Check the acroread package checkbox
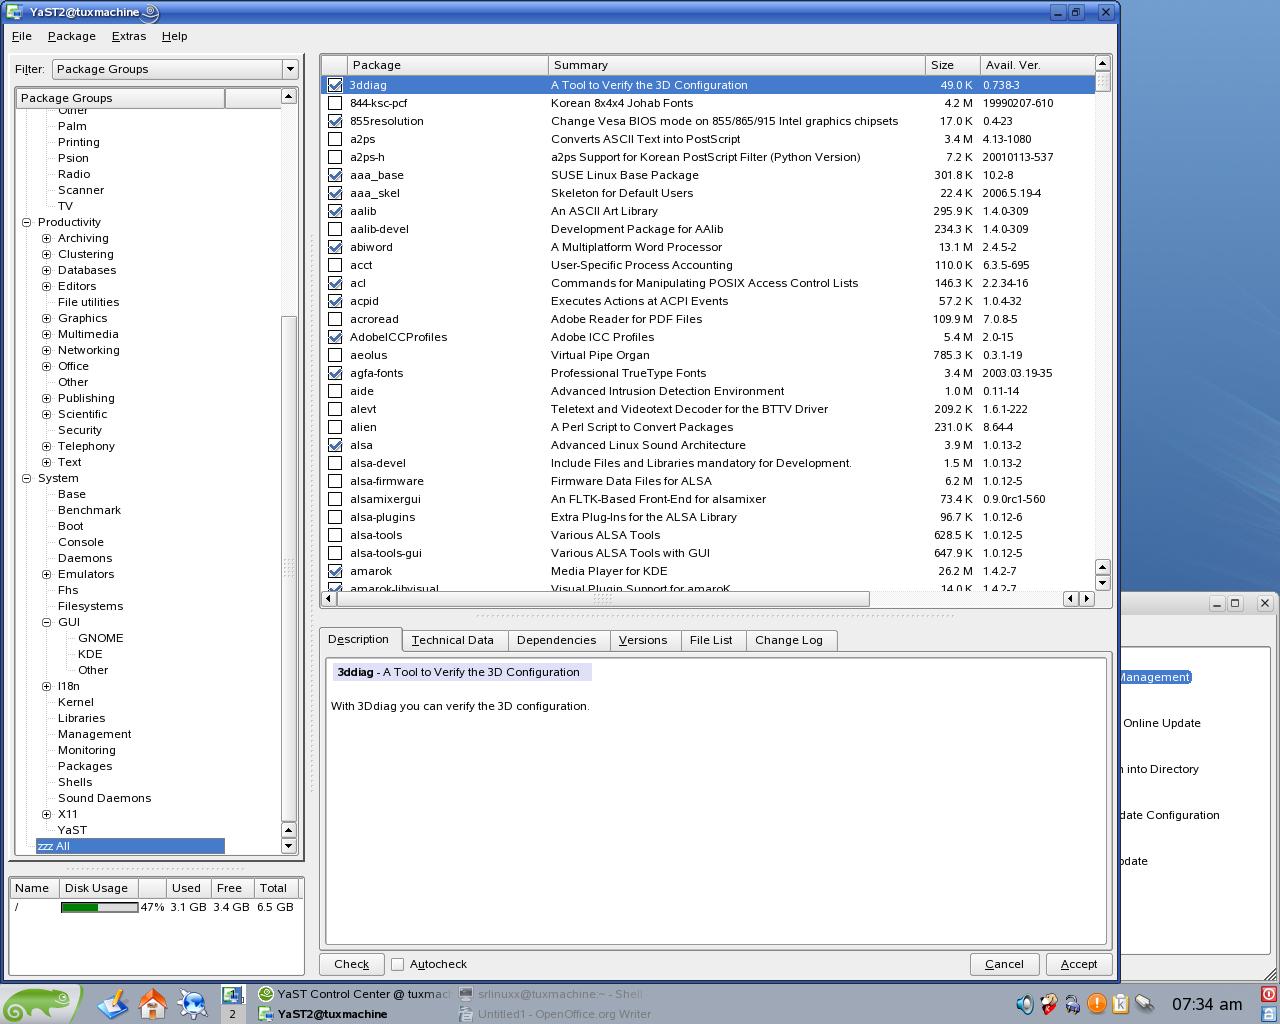 [x=335, y=319]
